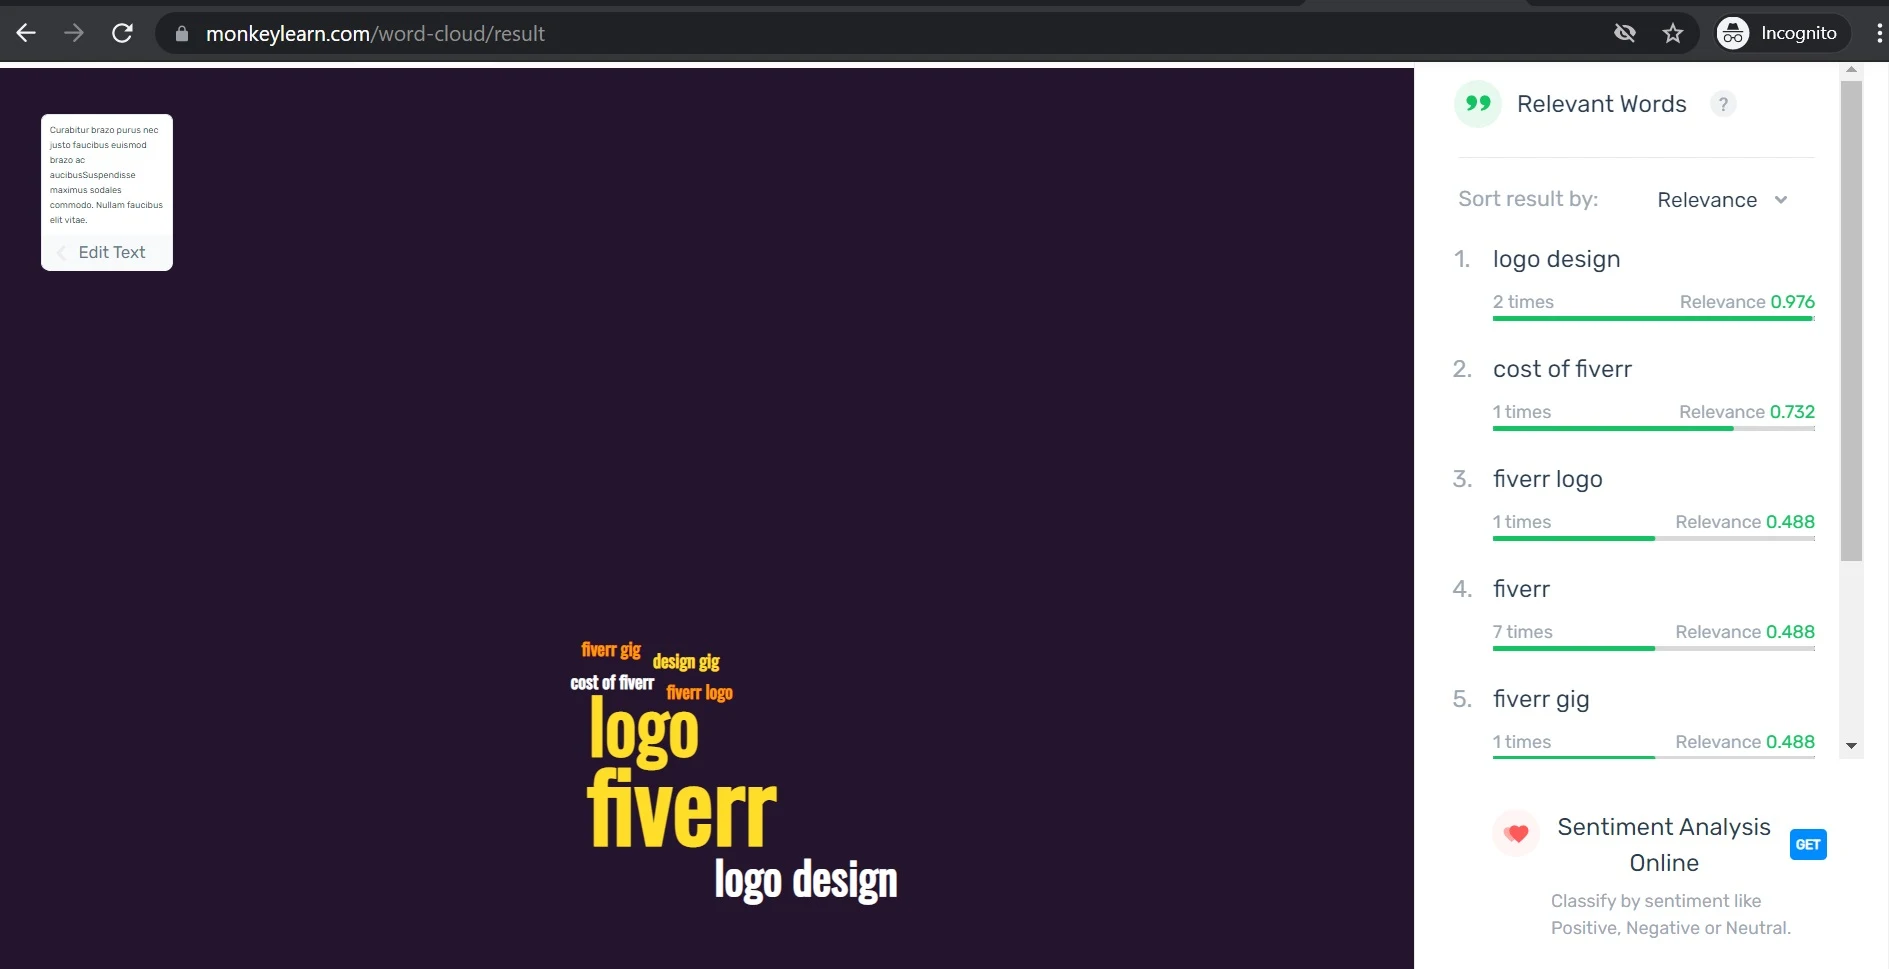Select the 'logo design' result row
Screen dimensions: 1889x969
pos(1634,284)
